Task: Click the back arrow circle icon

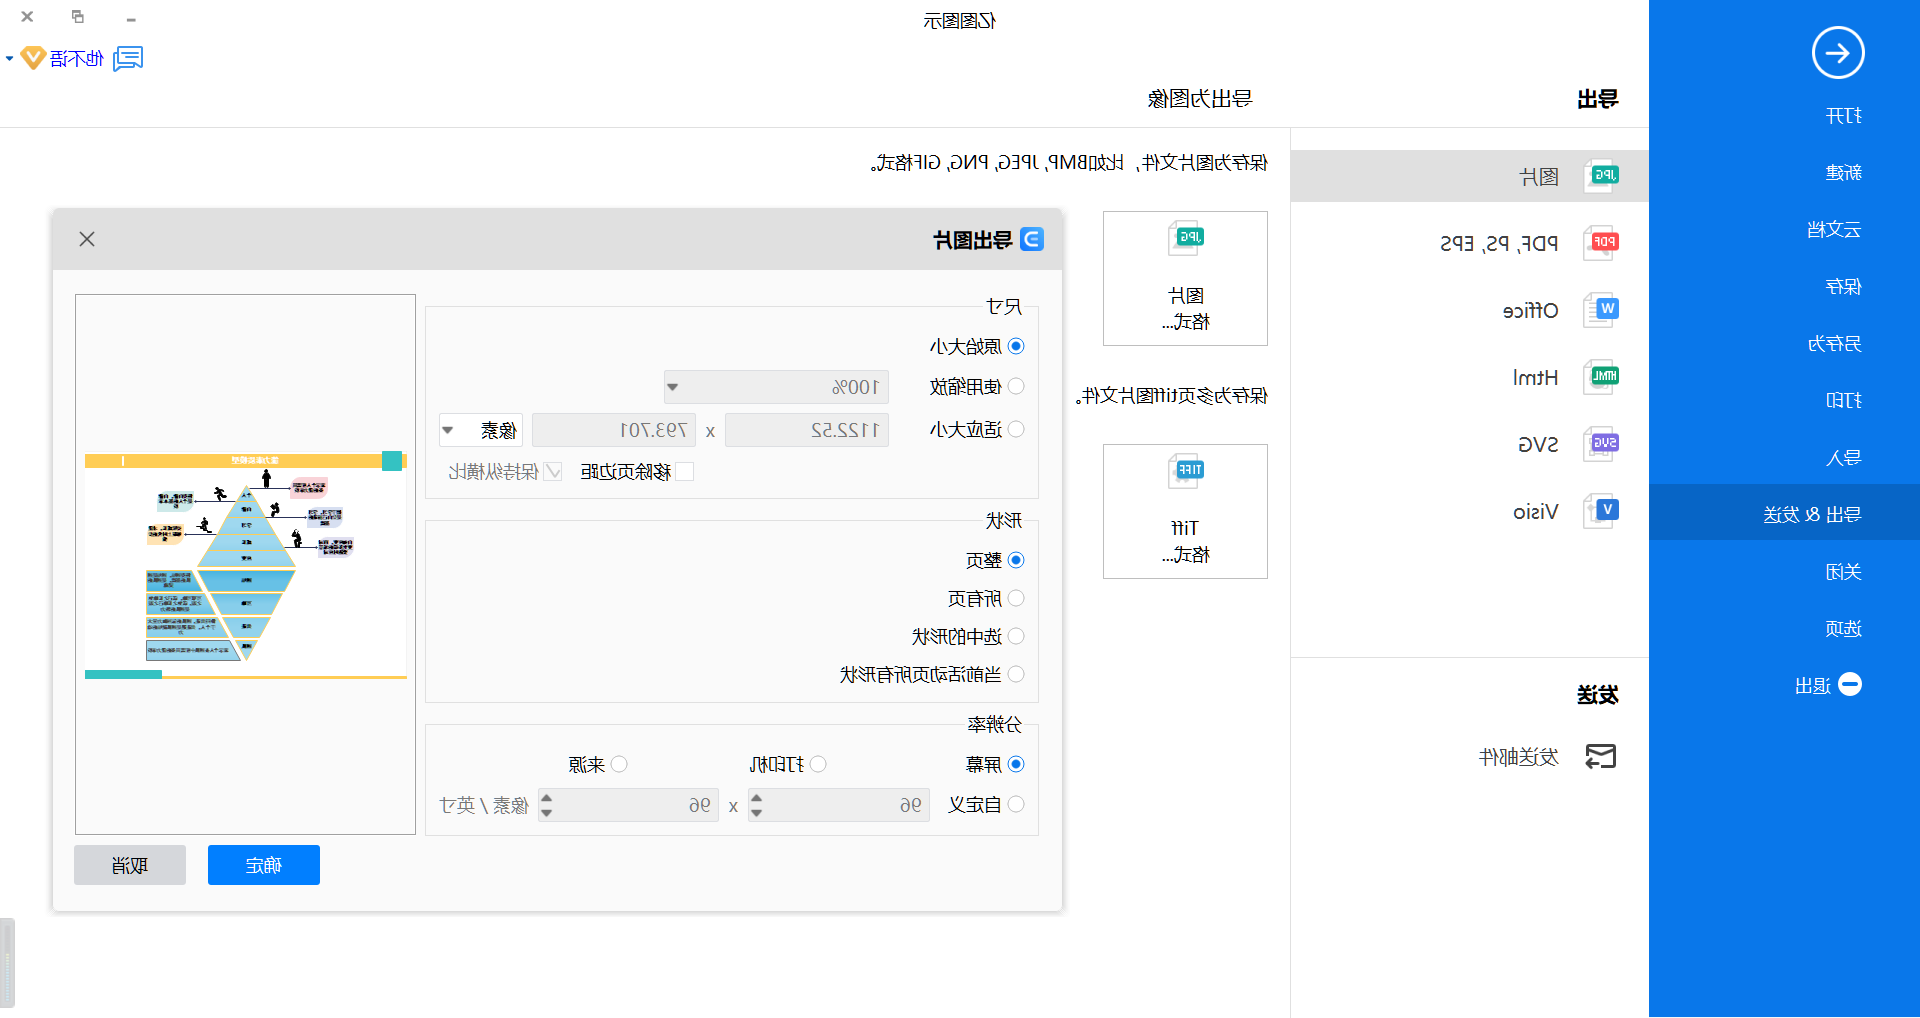Action: (1838, 53)
